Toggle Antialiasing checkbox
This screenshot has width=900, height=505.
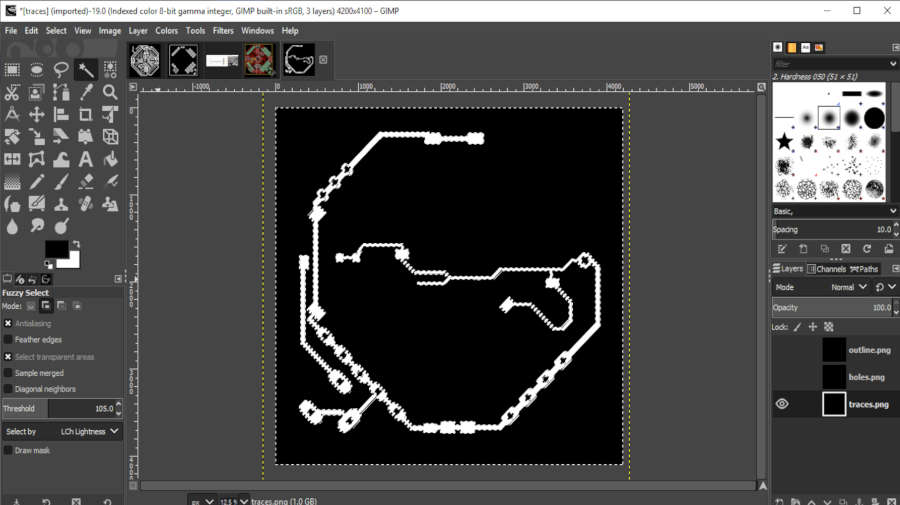coord(8,324)
